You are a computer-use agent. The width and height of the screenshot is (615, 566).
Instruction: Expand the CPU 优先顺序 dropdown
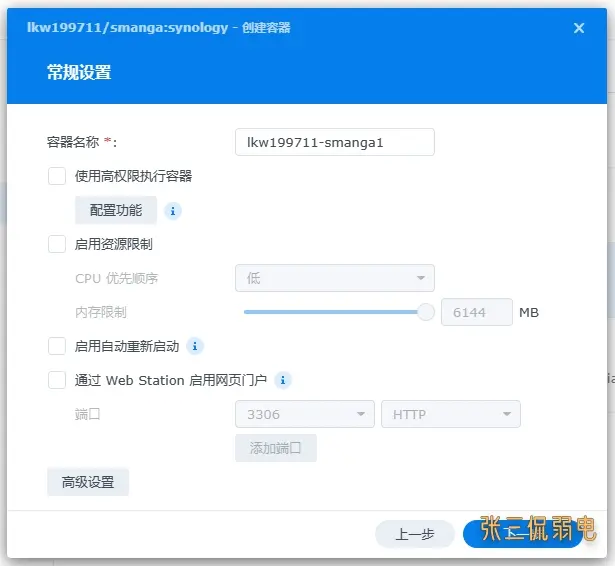click(x=335, y=278)
